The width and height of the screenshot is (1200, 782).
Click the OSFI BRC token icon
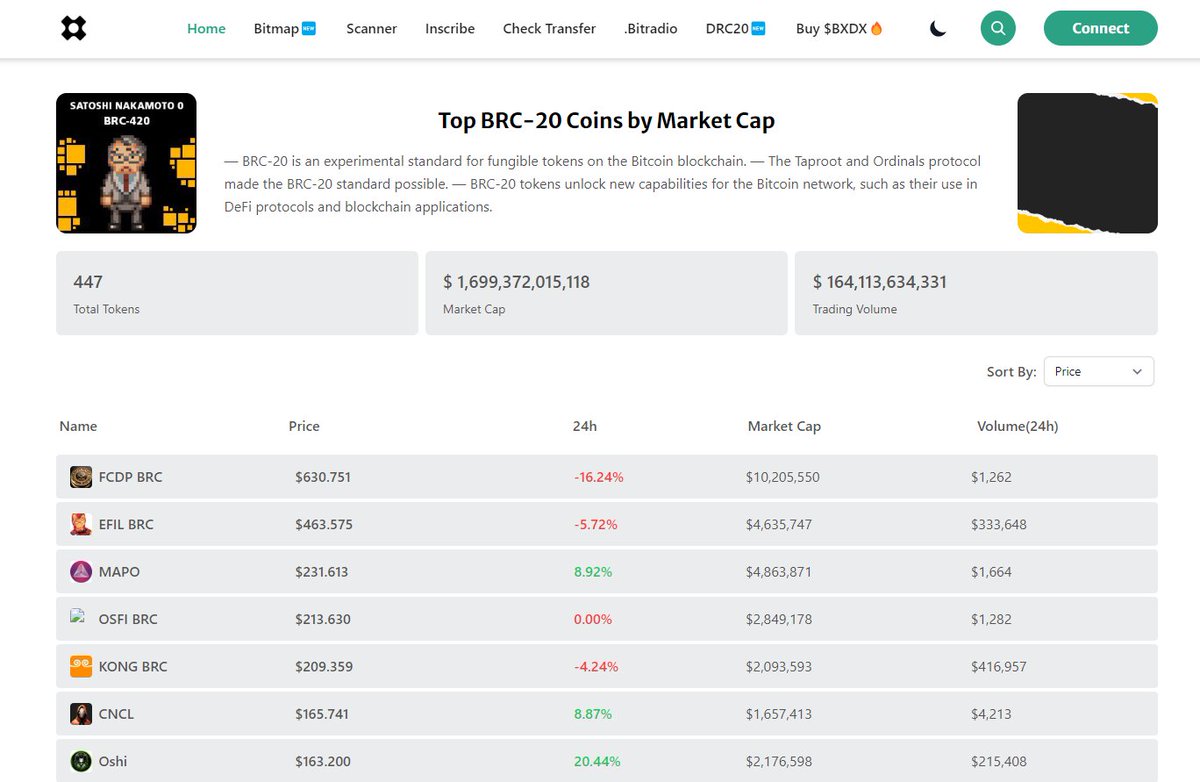click(78, 618)
